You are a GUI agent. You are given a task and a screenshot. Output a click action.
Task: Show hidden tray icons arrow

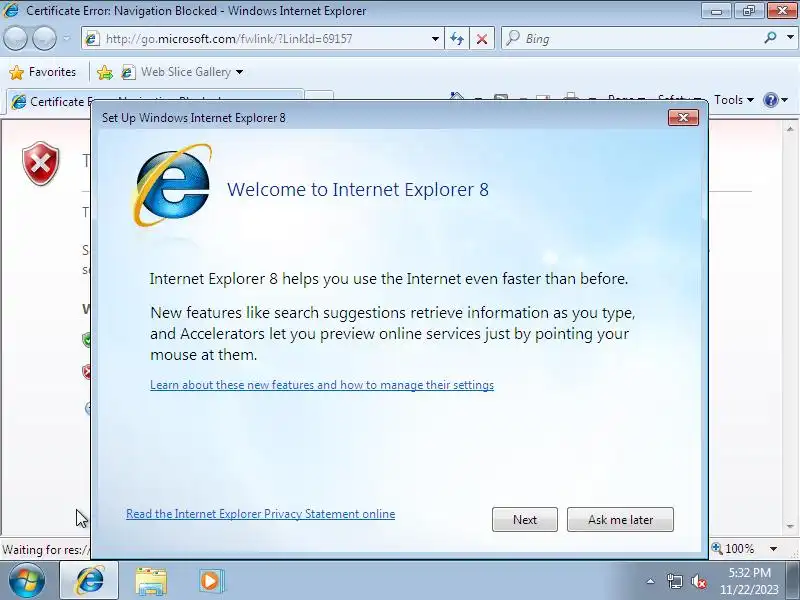pyautogui.click(x=651, y=581)
